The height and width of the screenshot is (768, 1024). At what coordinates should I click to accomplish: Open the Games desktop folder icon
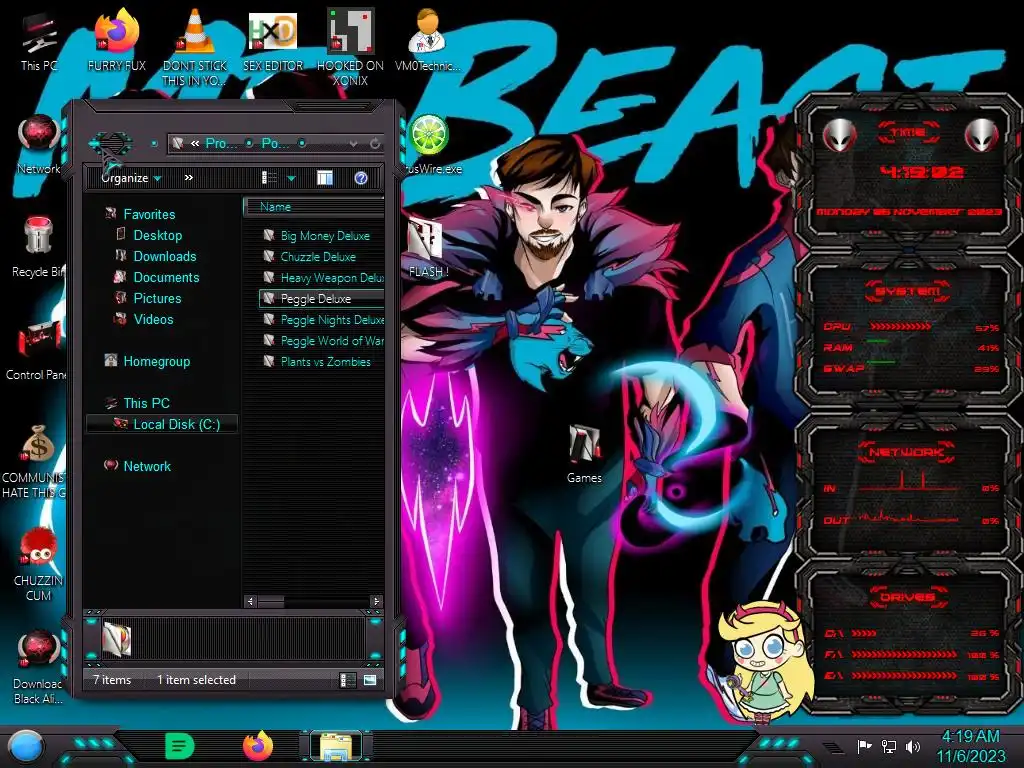pyautogui.click(x=584, y=454)
